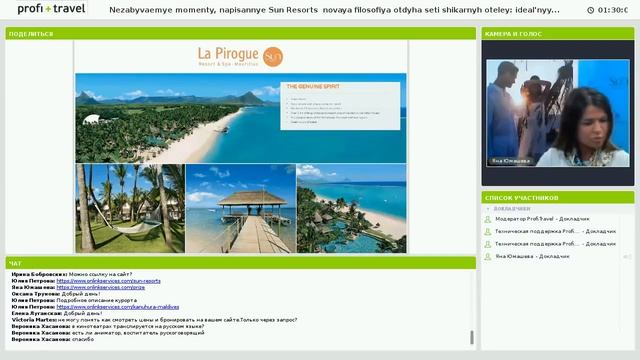Image resolution: width=640 pixels, height=360 pixels.
Task: Click the profi.travel logo
Action: tap(51, 9)
